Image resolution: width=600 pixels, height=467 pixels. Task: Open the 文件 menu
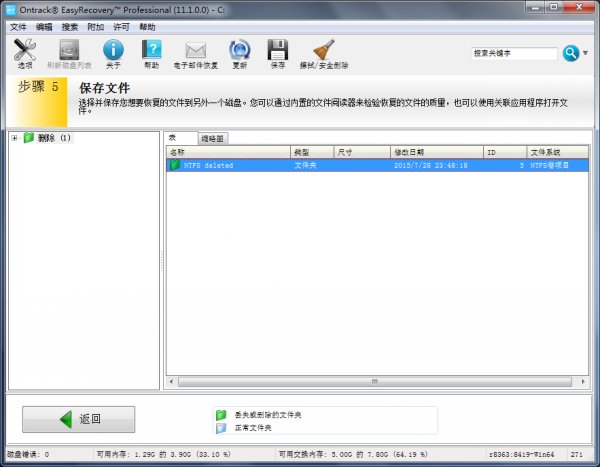(x=18, y=27)
